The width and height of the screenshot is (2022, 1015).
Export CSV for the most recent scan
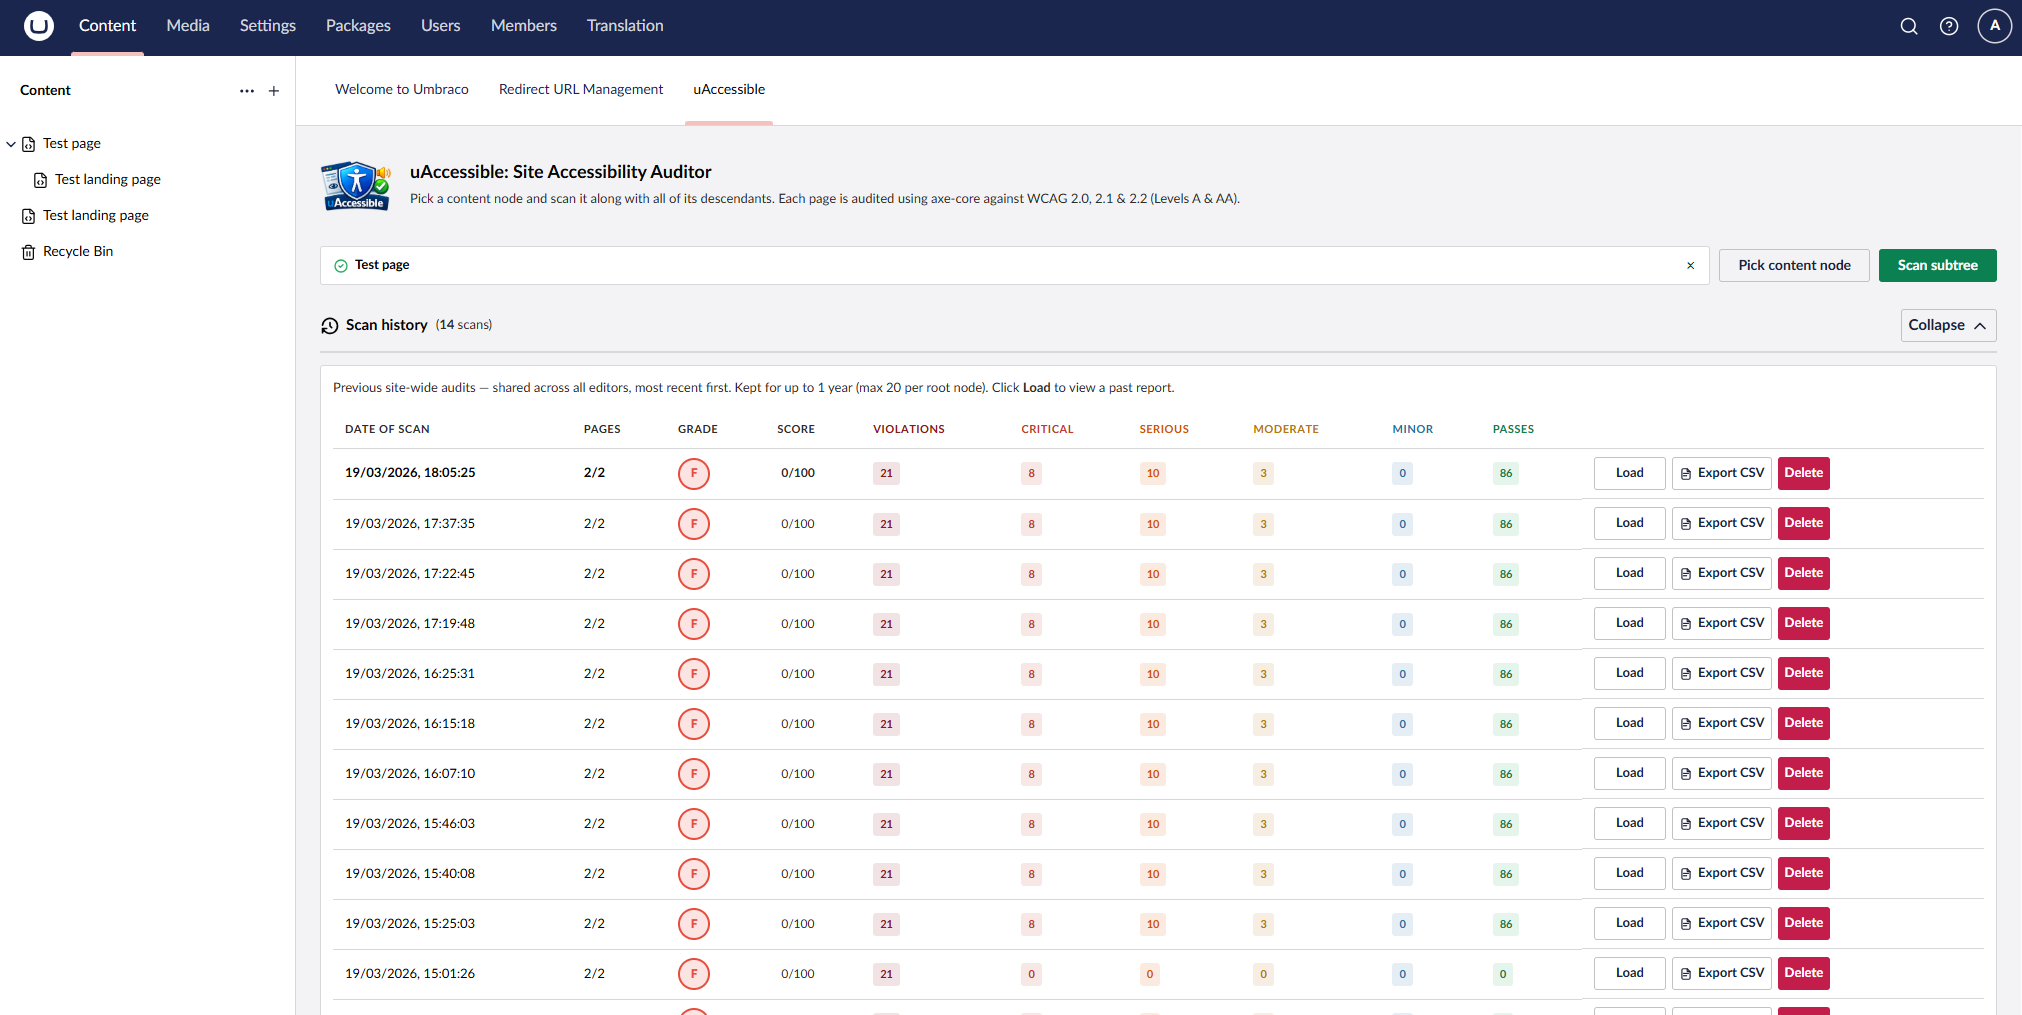1721,473
